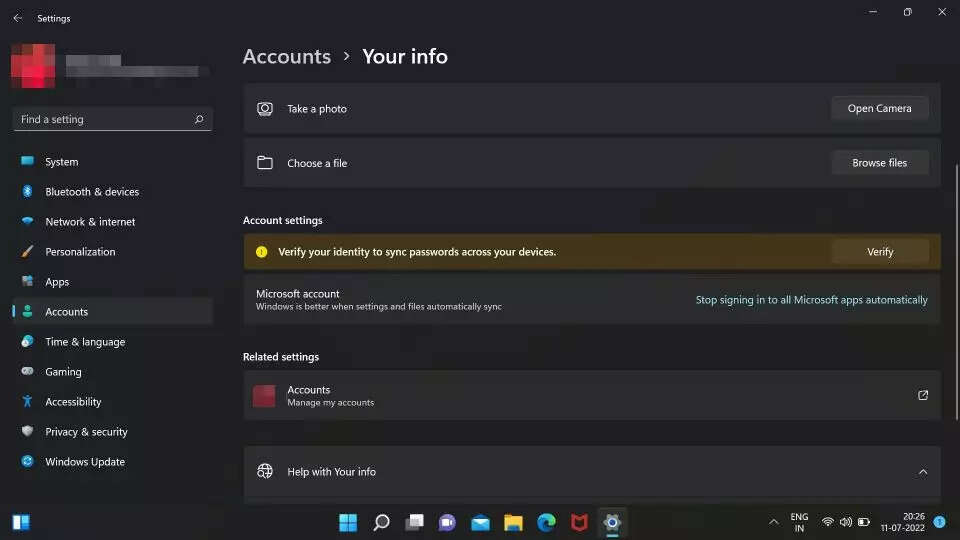960x540 pixels.
Task: Click the search magnifier in Find a setting
Action: pyautogui.click(x=199, y=119)
